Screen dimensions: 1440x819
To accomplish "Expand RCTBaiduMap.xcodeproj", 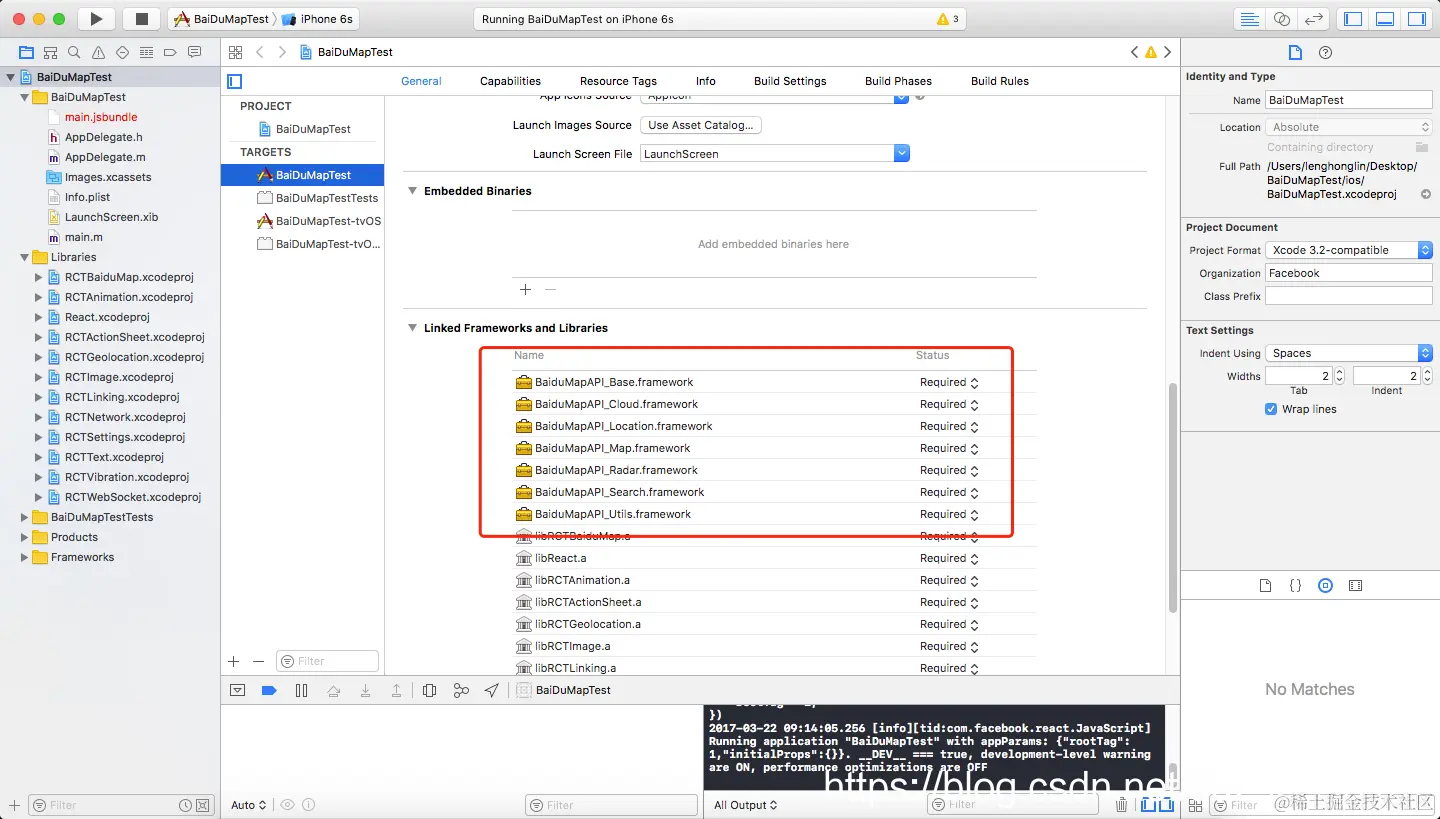I will click(39, 277).
